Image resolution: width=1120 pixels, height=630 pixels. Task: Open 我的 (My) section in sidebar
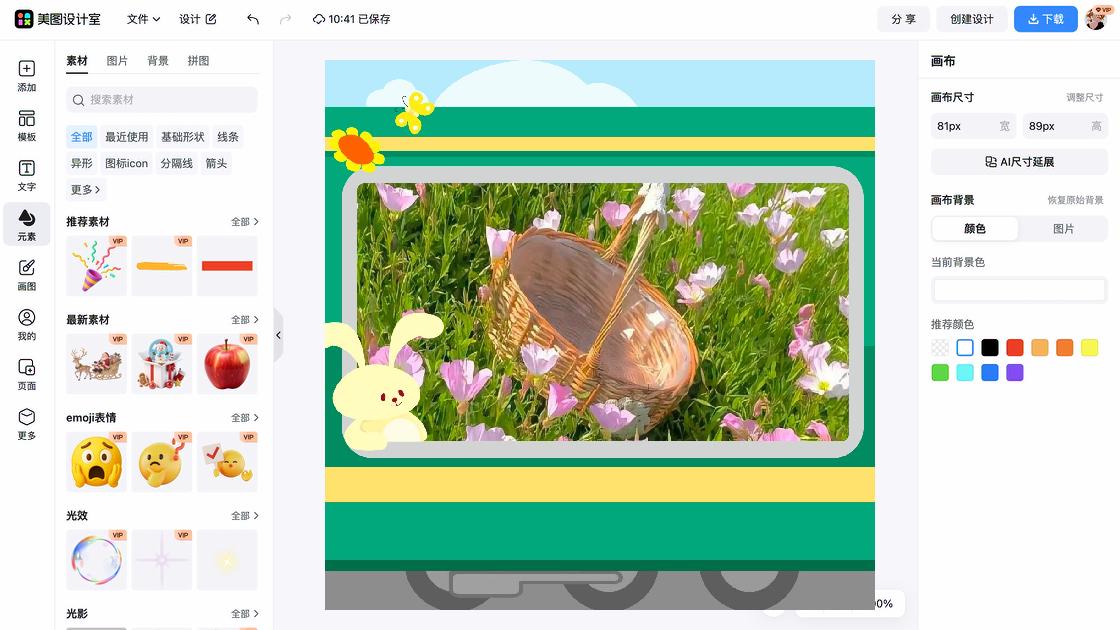tap(27, 324)
